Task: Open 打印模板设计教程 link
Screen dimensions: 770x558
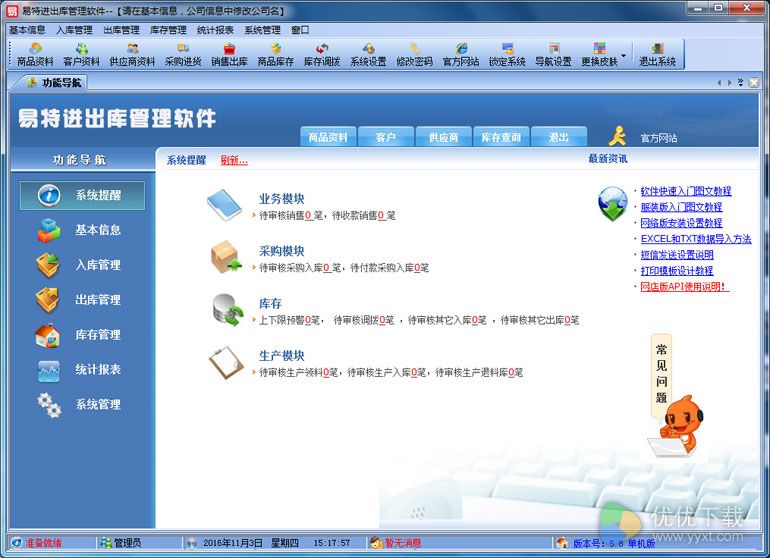Action: click(x=677, y=271)
